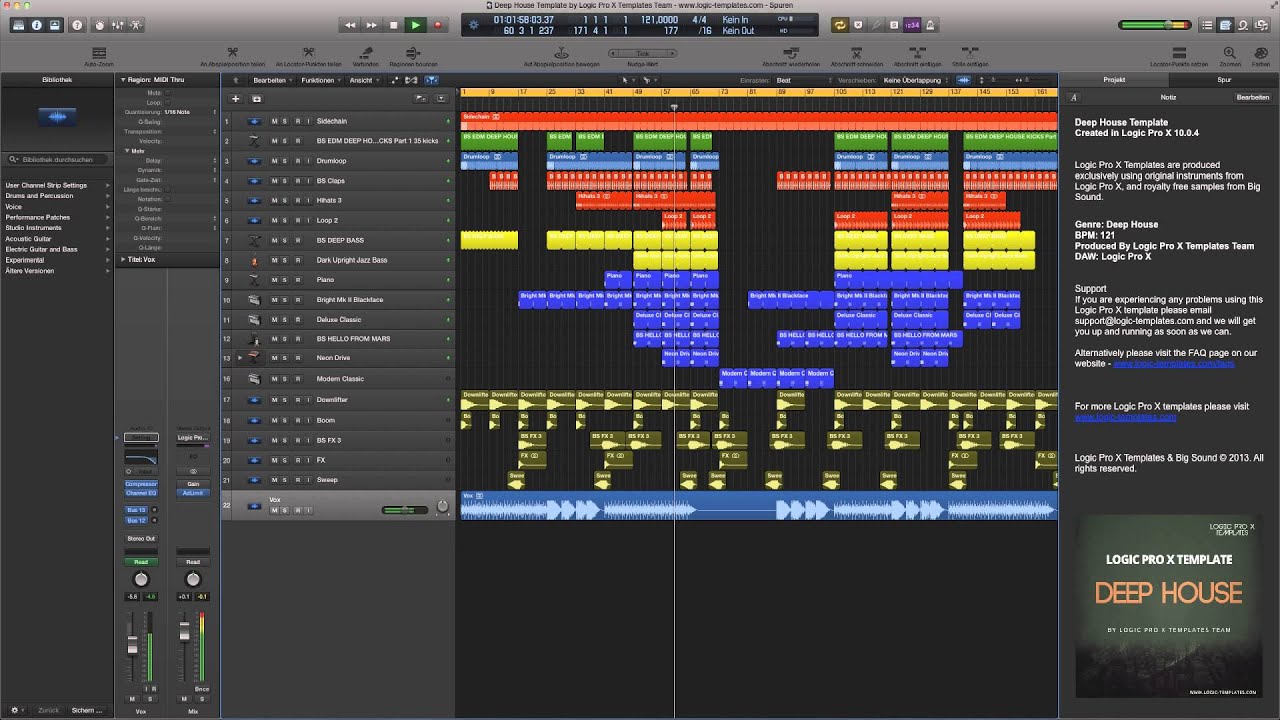
Task: Mute the BS DEEP BASS track
Action: [274, 240]
